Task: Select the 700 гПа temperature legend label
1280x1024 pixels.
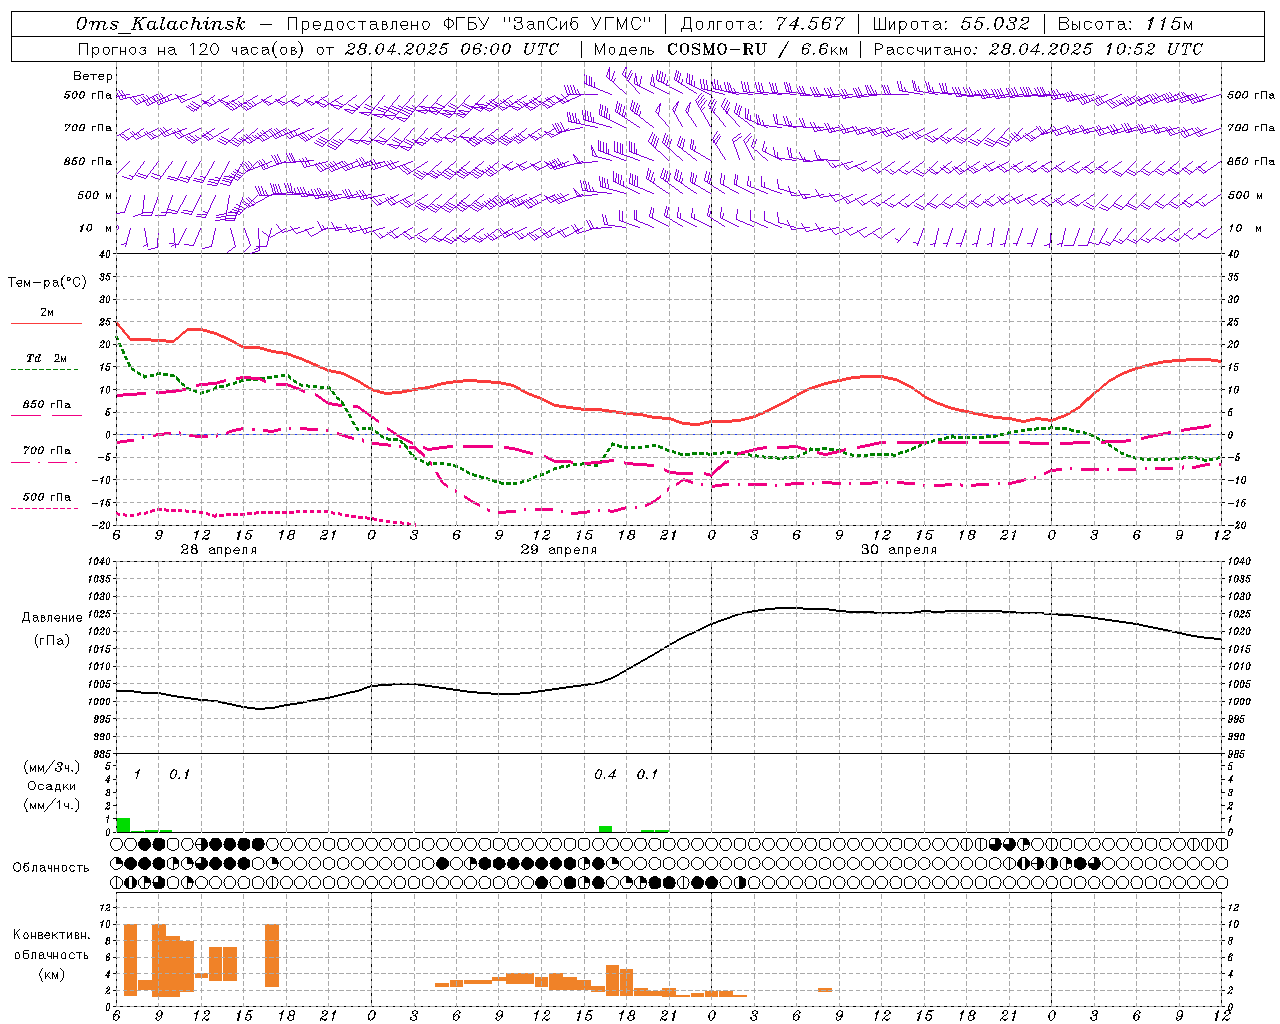Action: point(47,451)
